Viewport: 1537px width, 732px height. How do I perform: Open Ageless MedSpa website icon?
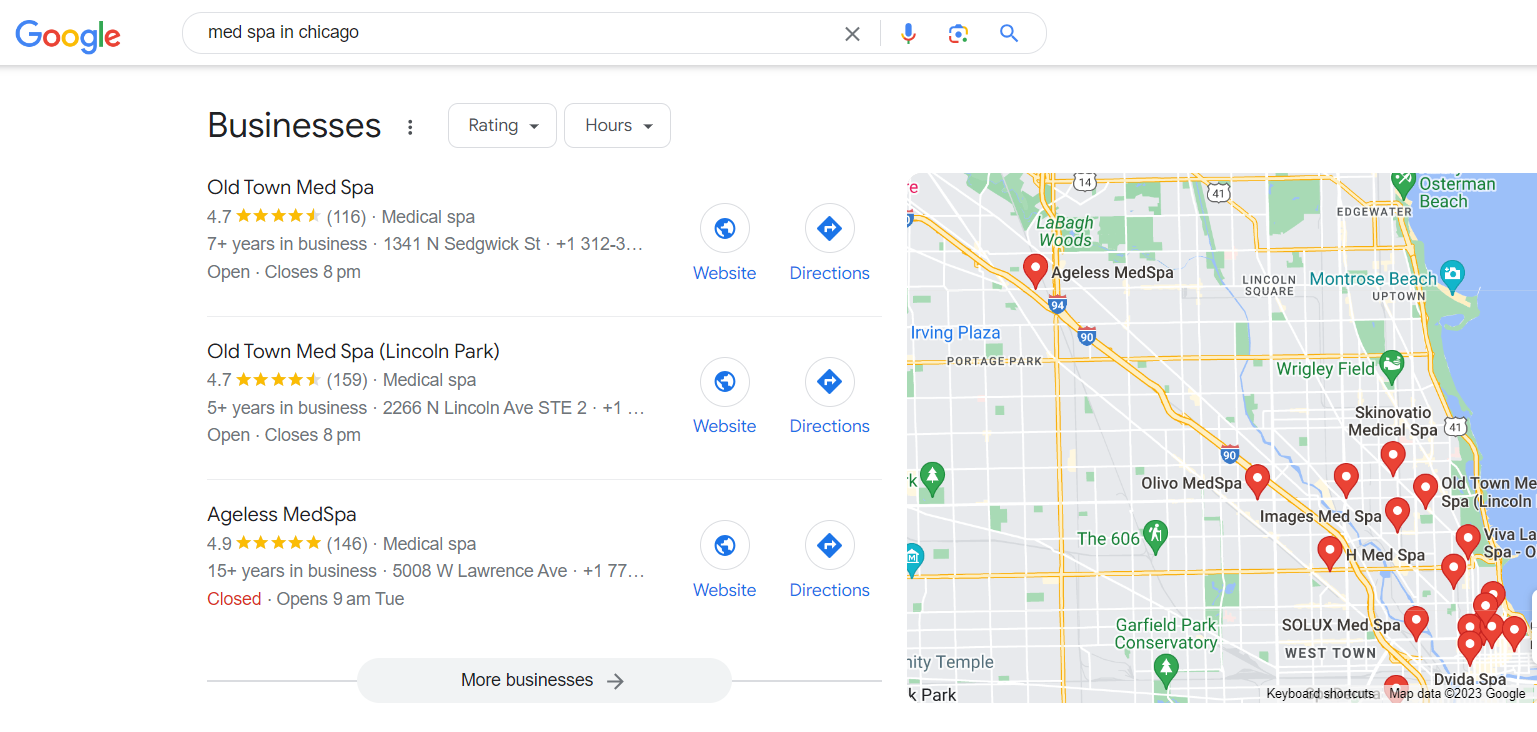[725, 546]
